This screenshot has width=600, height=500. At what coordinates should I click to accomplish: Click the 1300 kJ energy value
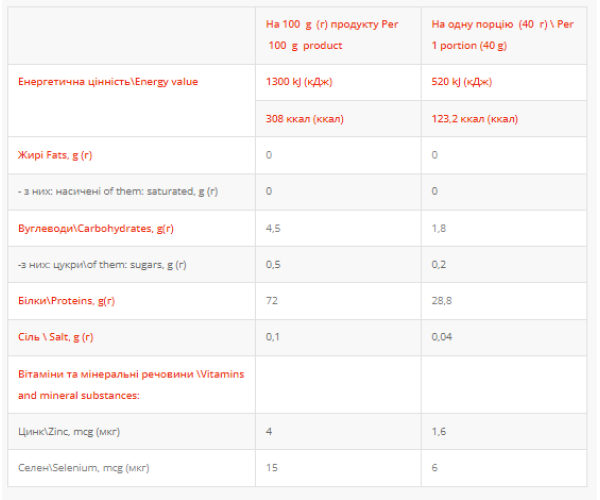coord(301,82)
